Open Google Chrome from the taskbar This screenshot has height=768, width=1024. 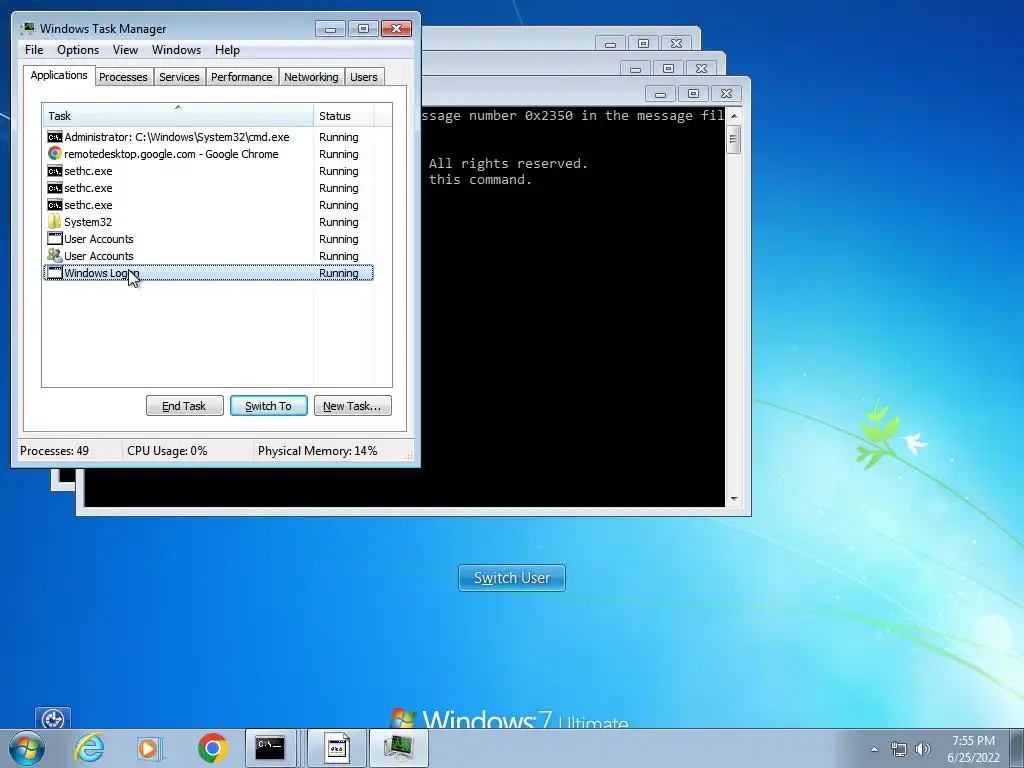click(x=212, y=748)
